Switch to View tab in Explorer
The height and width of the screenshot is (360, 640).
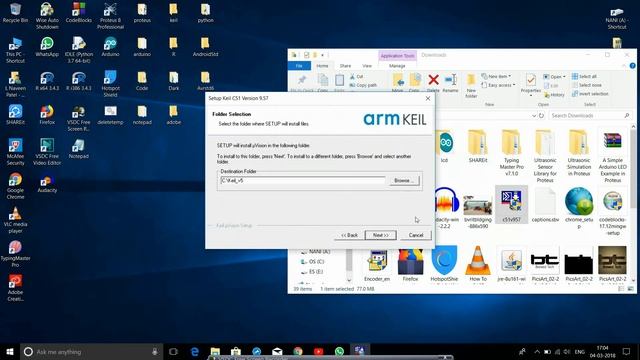pyautogui.click(x=367, y=66)
